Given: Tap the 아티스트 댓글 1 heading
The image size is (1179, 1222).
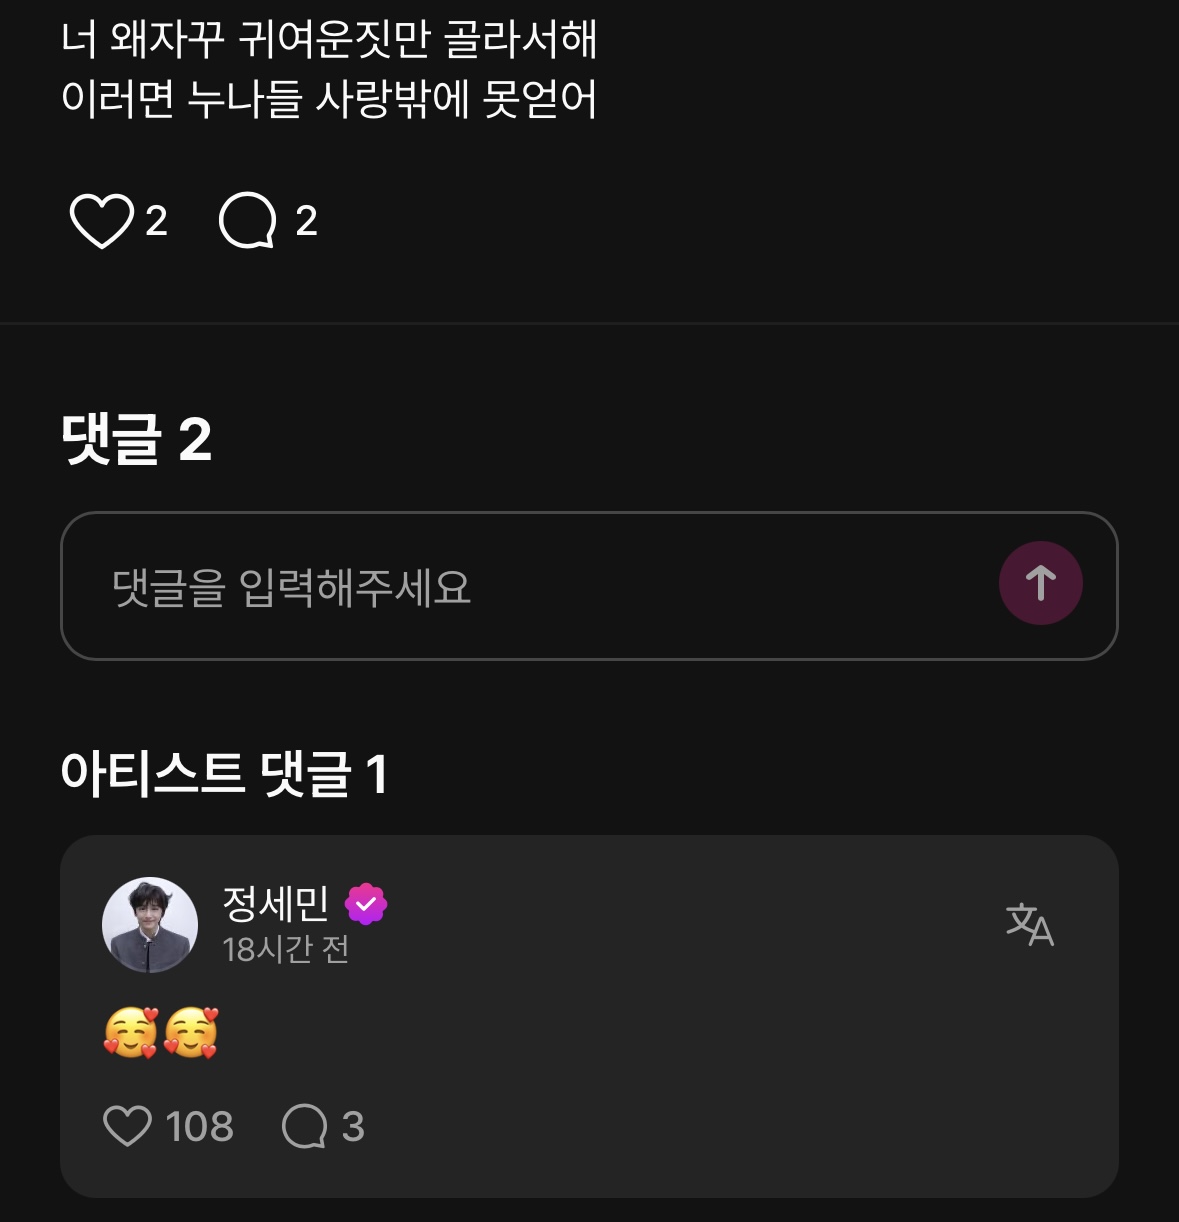Looking at the screenshot, I should (224, 774).
